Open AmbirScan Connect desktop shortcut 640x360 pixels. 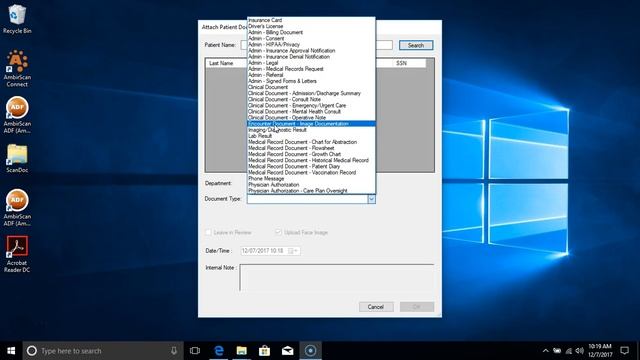pyautogui.click(x=17, y=68)
